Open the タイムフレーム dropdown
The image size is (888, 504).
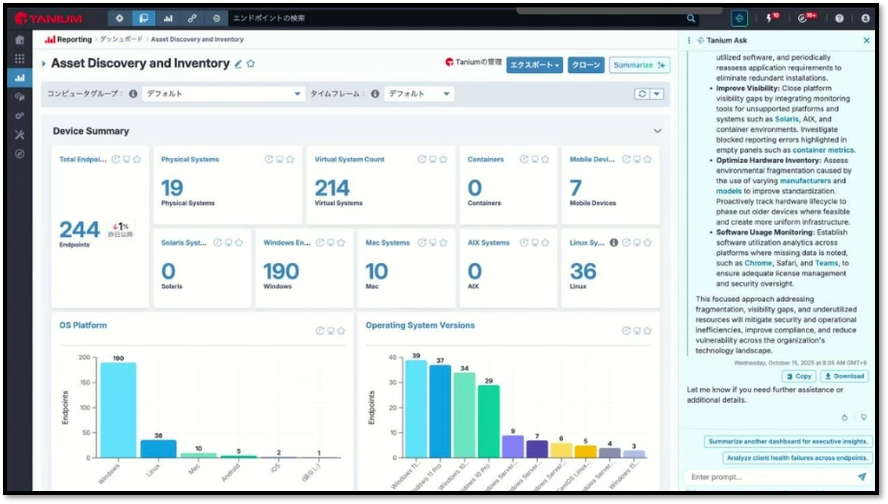click(418, 94)
